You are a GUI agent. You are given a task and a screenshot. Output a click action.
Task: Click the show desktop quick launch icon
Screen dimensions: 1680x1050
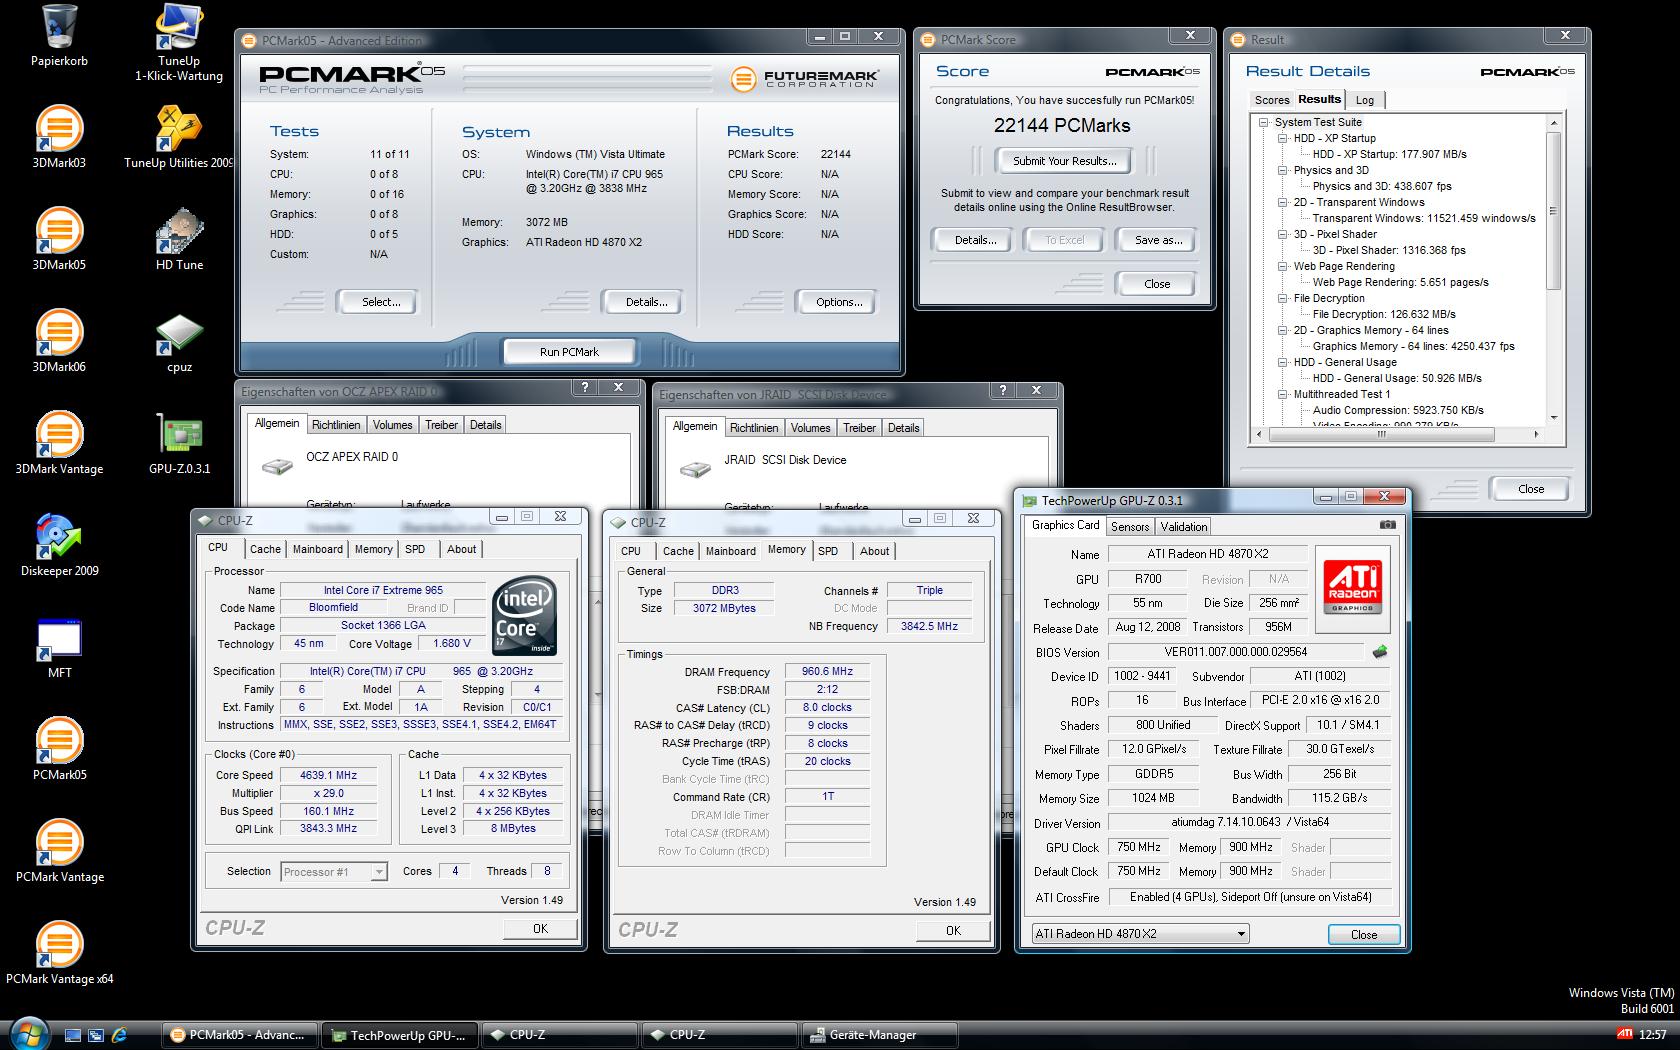point(73,1035)
